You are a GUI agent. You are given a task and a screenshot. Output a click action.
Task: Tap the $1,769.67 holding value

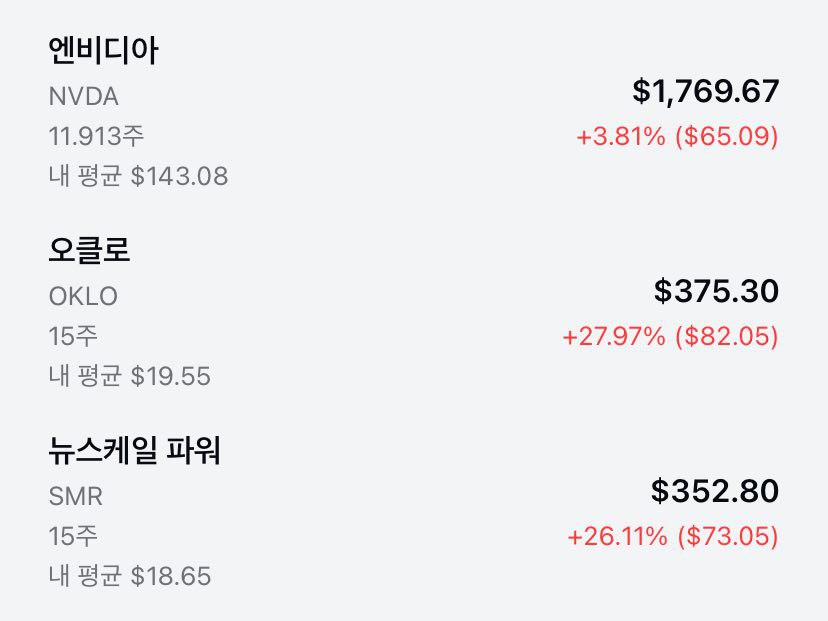click(705, 92)
